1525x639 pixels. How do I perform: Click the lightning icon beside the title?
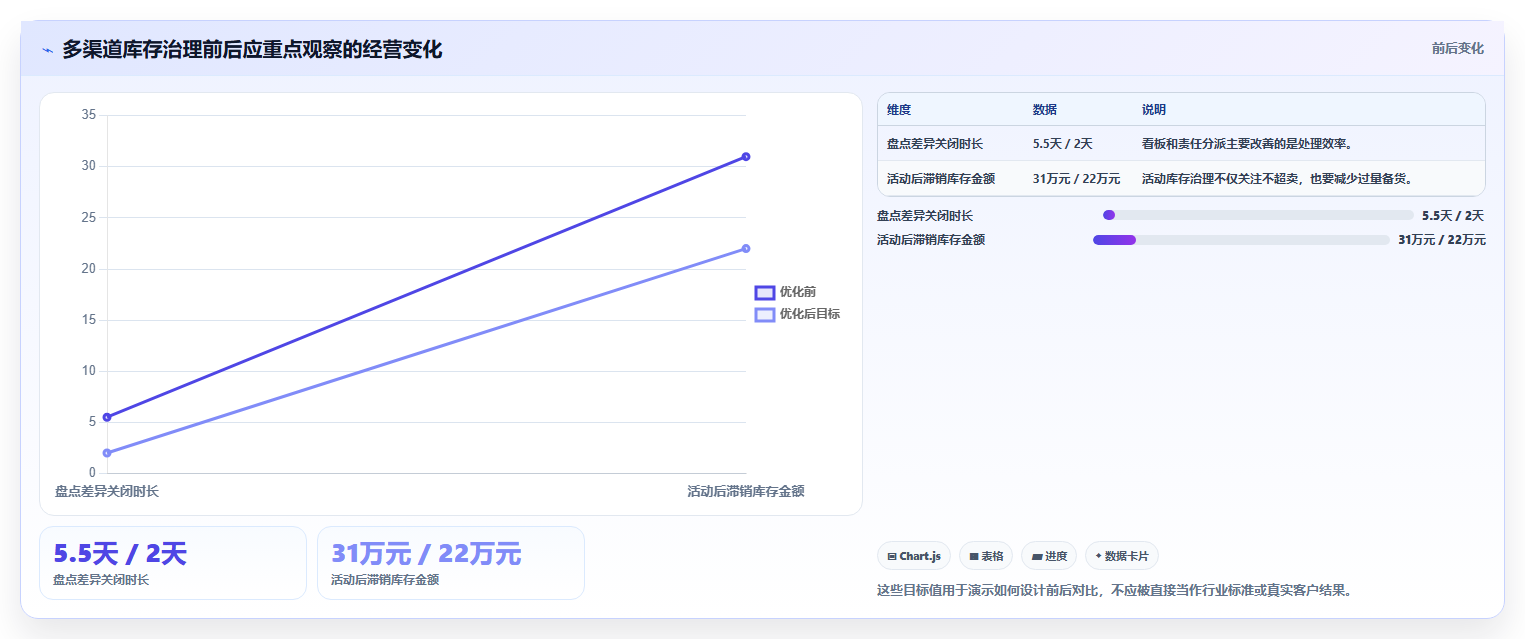pyautogui.click(x=47, y=50)
